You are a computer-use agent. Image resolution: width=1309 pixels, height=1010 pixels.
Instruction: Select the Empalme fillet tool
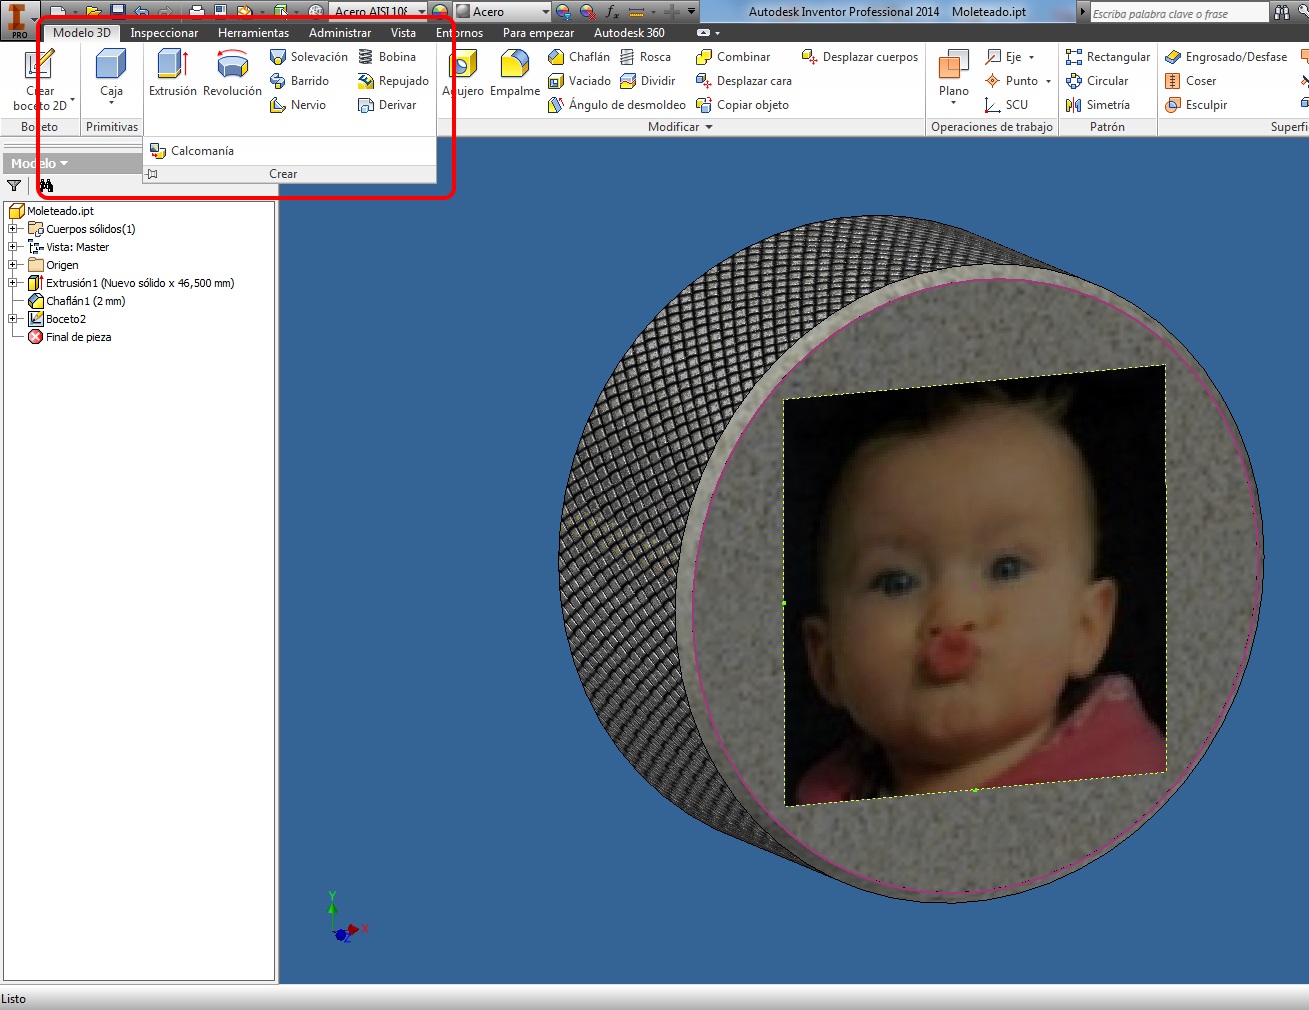515,74
